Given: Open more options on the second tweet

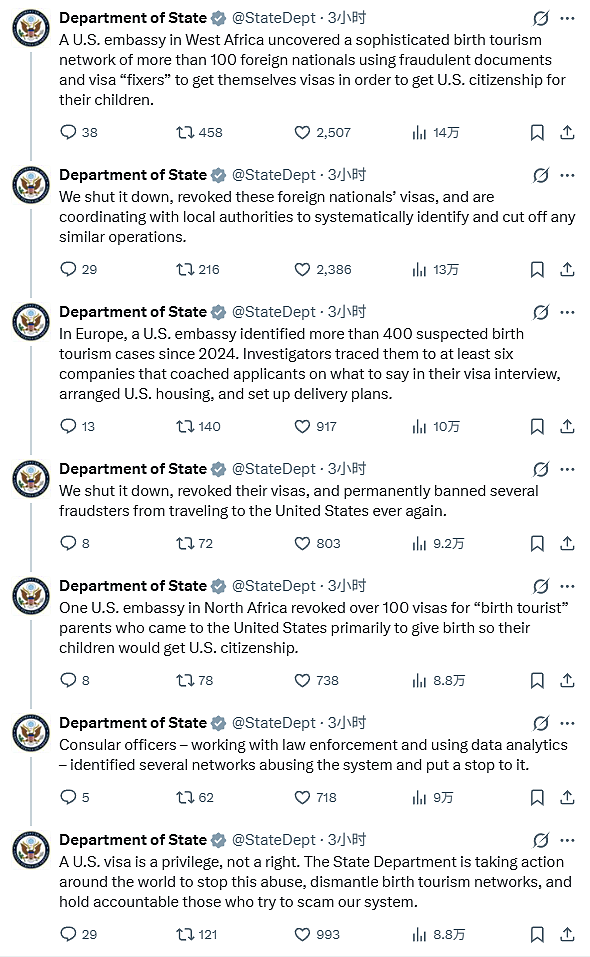Looking at the screenshot, I should [567, 175].
